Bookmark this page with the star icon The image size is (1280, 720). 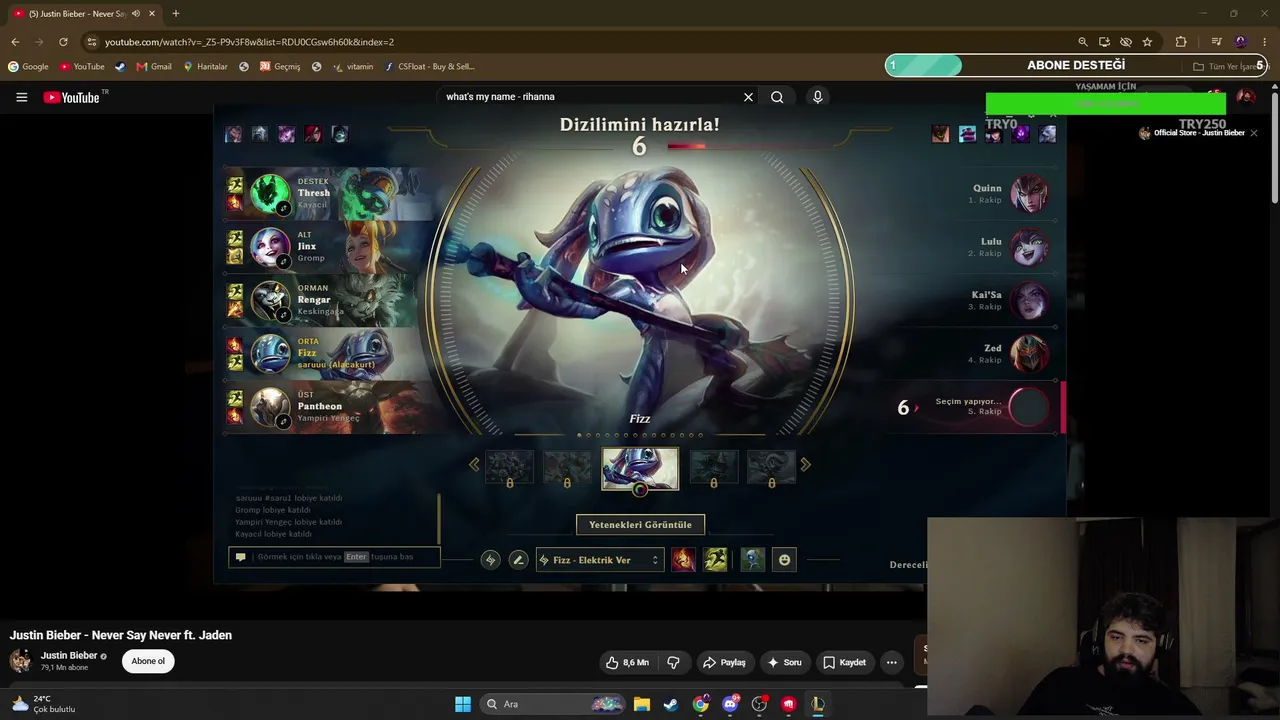click(x=1147, y=42)
